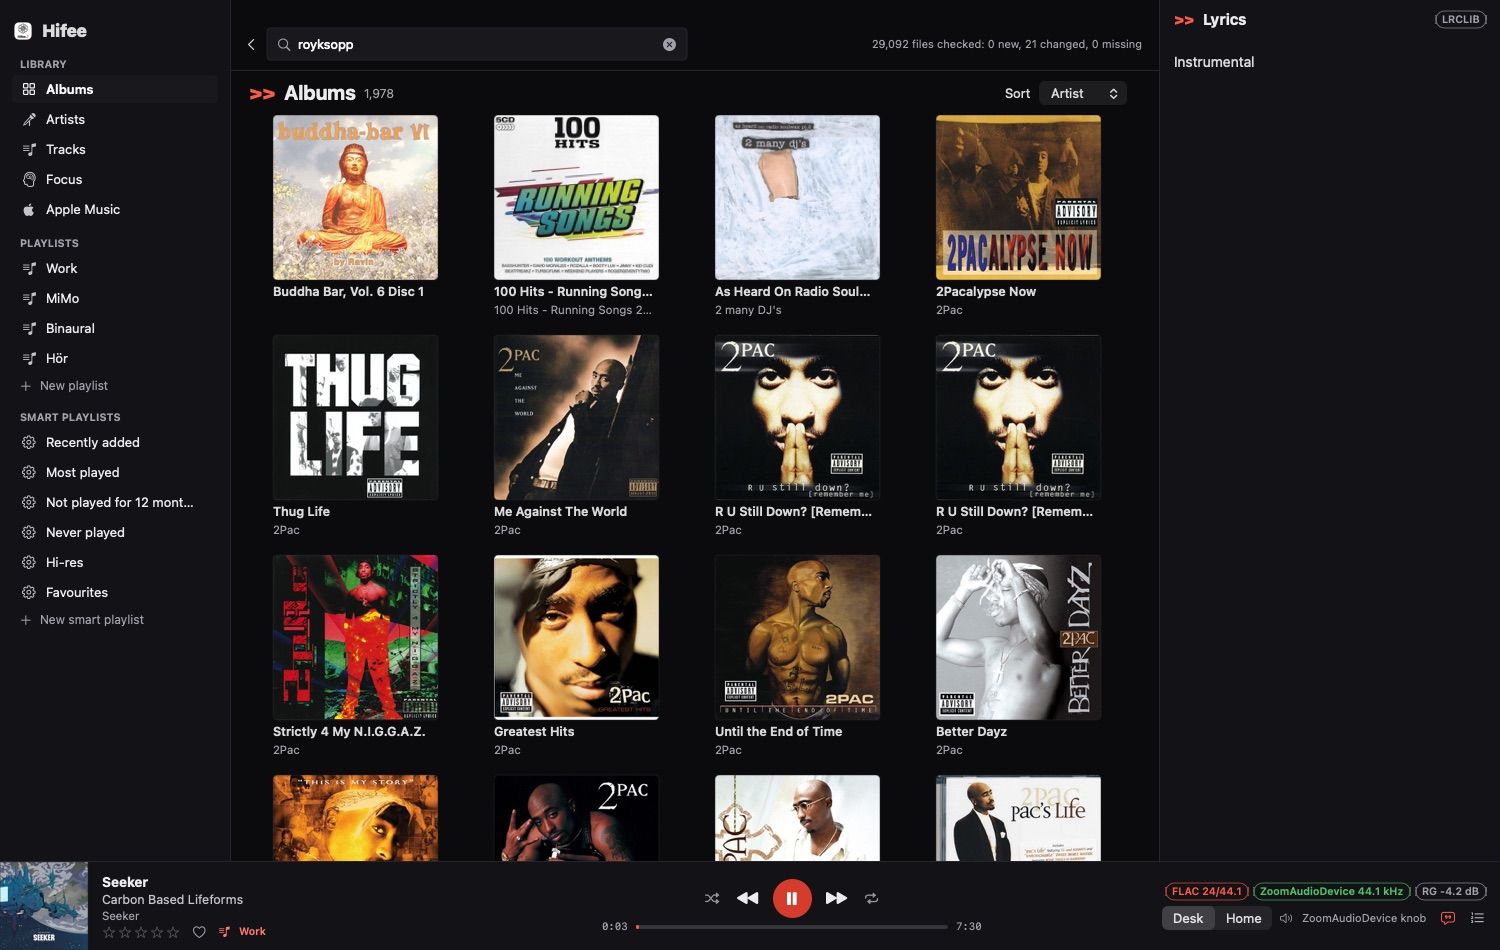This screenshot has width=1500, height=950.
Task: Click the volume speaker icon
Action: pyautogui.click(x=1286, y=918)
